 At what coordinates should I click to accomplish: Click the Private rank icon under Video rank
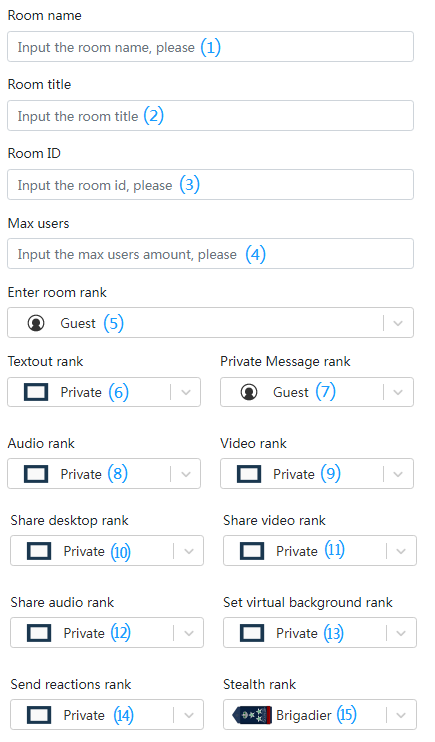(x=249, y=474)
